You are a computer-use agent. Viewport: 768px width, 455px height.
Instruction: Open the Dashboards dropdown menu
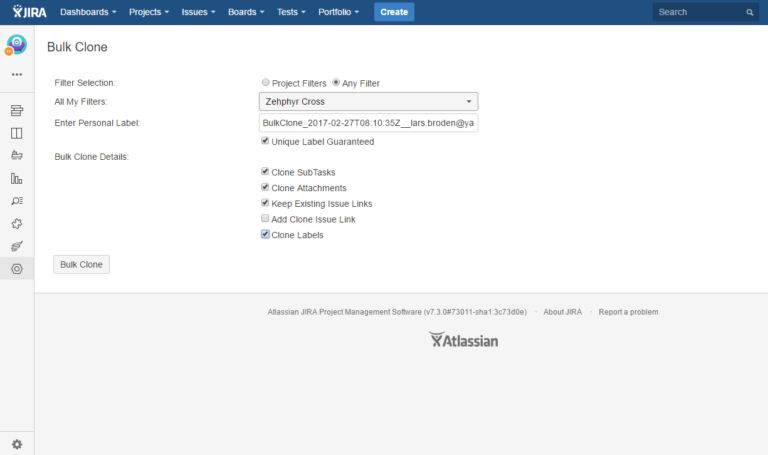coord(88,12)
